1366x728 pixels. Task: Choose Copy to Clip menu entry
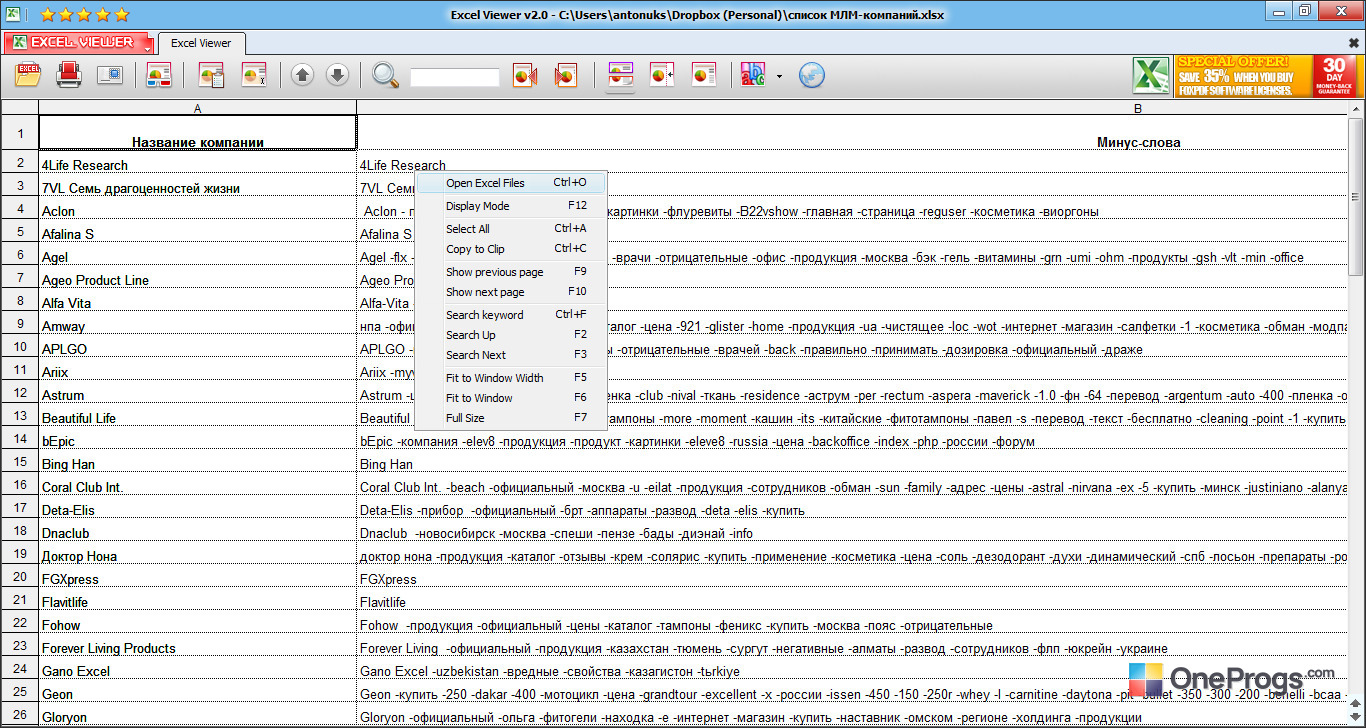pyautogui.click(x=511, y=249)
